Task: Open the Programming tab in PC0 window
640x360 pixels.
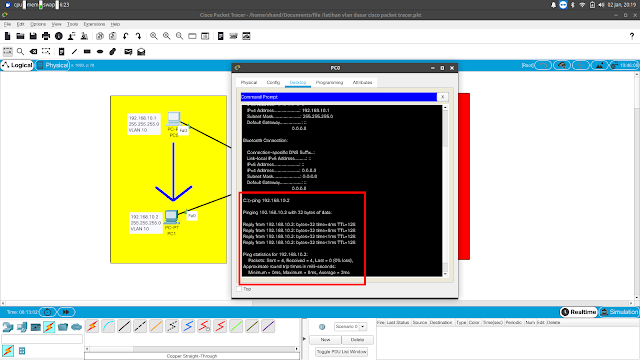Action: 329,82
